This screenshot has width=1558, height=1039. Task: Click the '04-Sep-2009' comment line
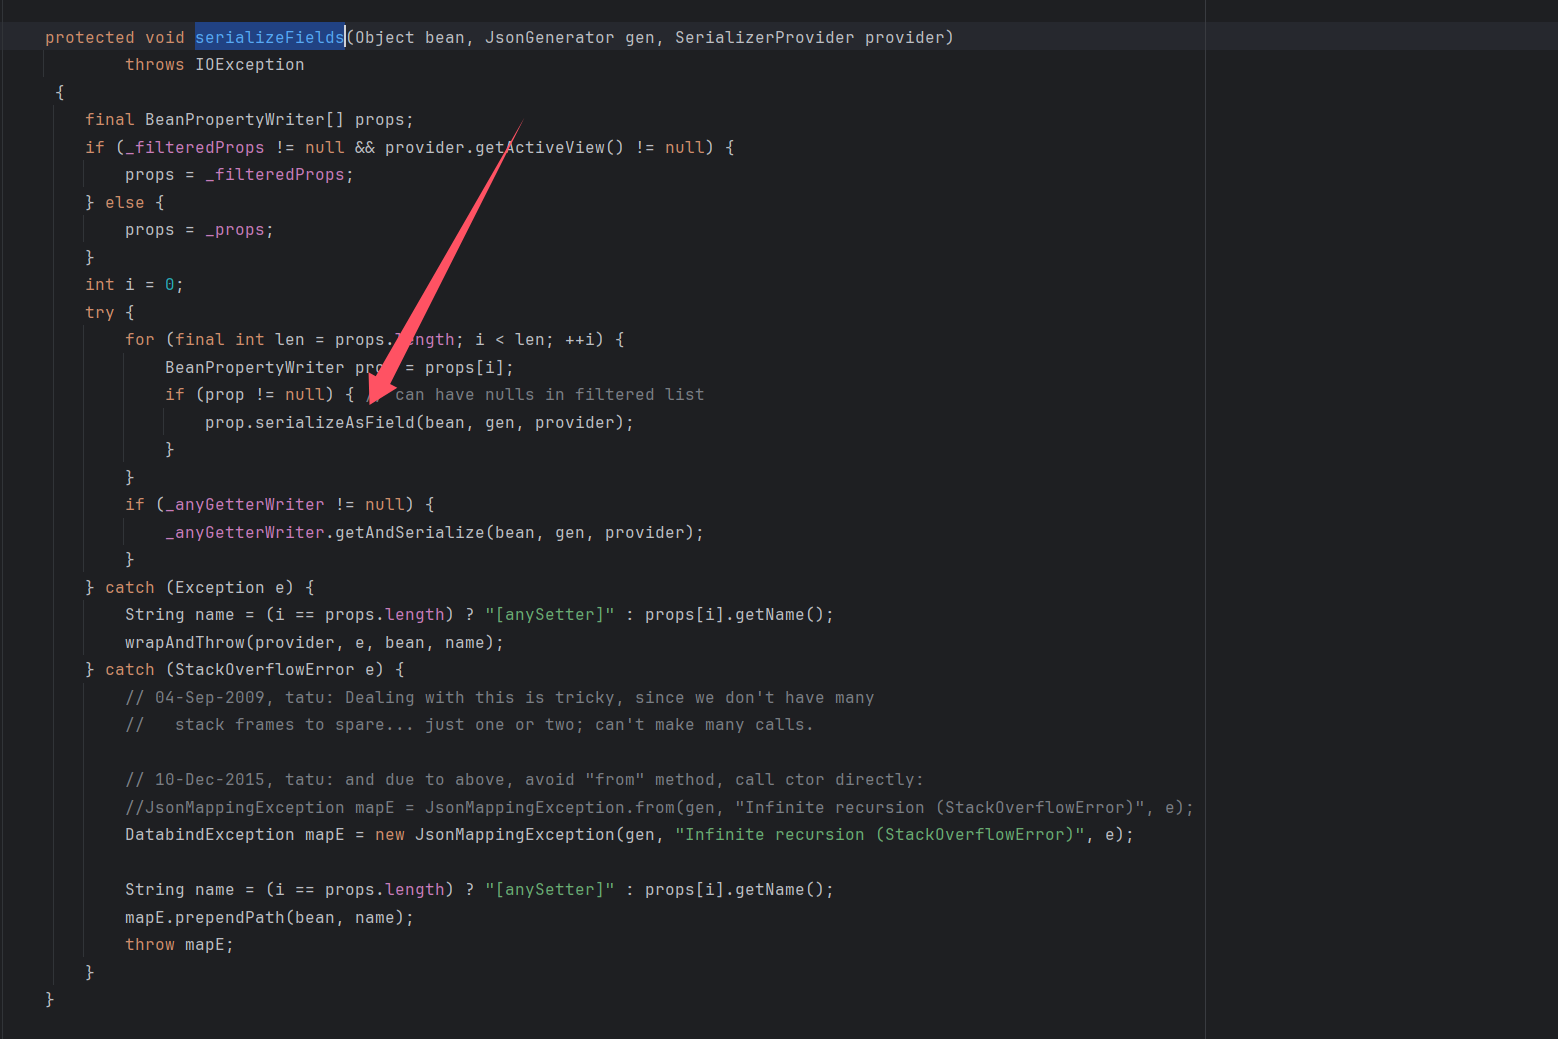pos(500,697)
